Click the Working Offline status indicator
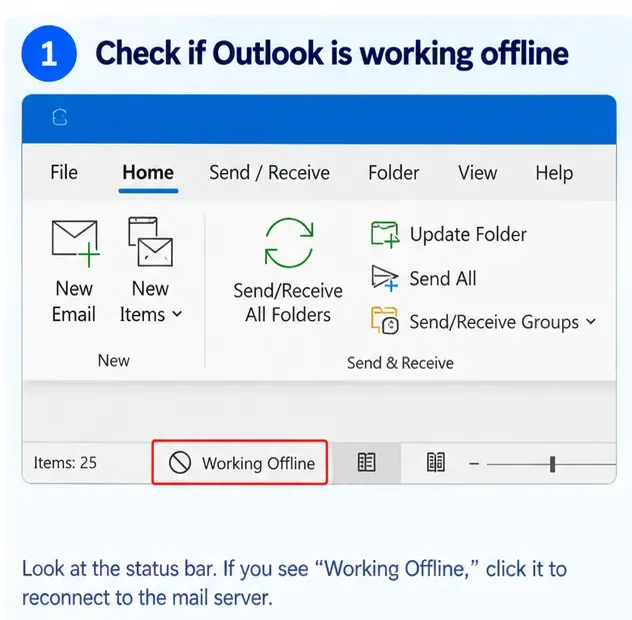The image size is (632, 620). click(x=239, y=462)
